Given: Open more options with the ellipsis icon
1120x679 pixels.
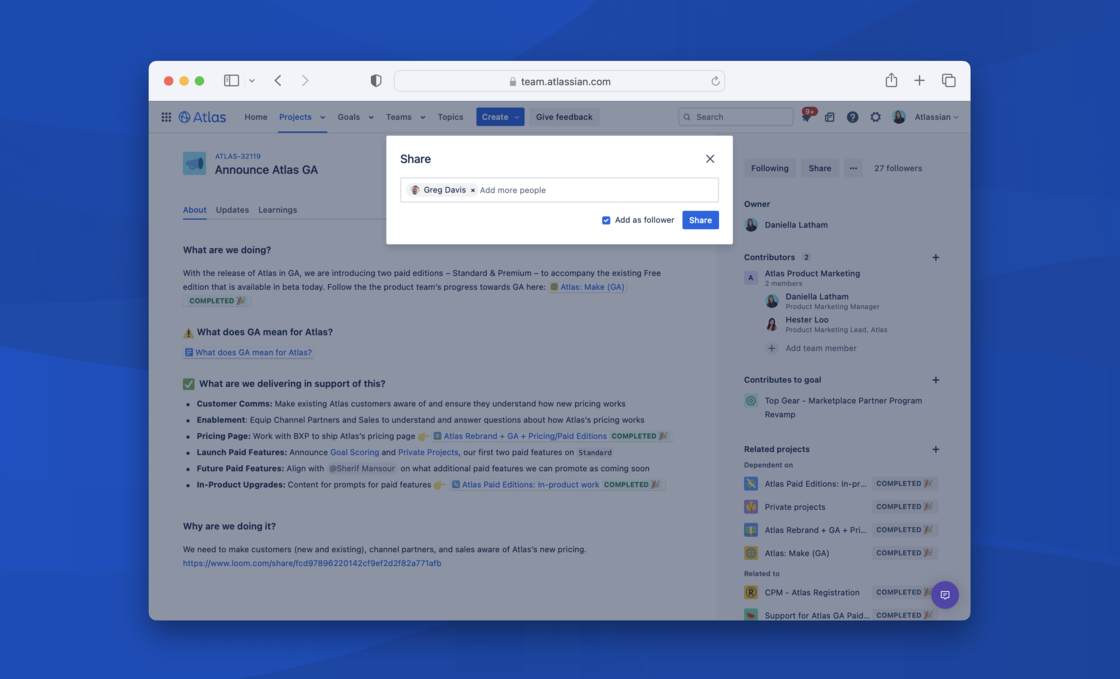Looking at the screenshot, I should pos(853,168).
